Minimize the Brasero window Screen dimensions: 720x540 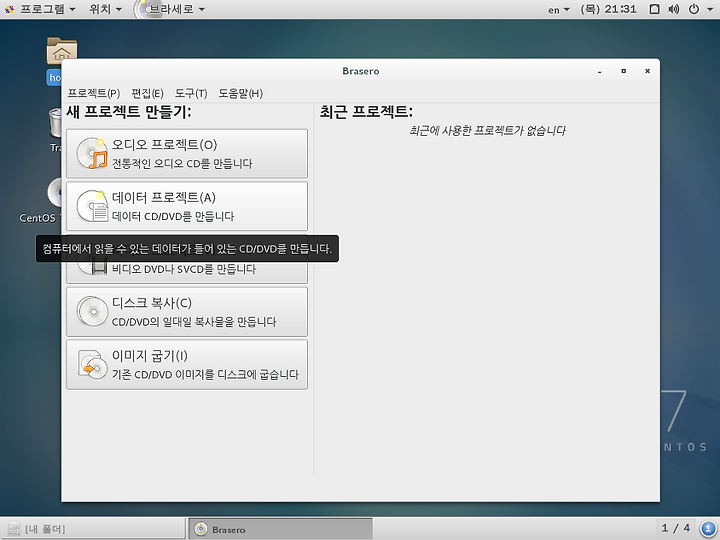pyautogui.click(x=600, y=72)
